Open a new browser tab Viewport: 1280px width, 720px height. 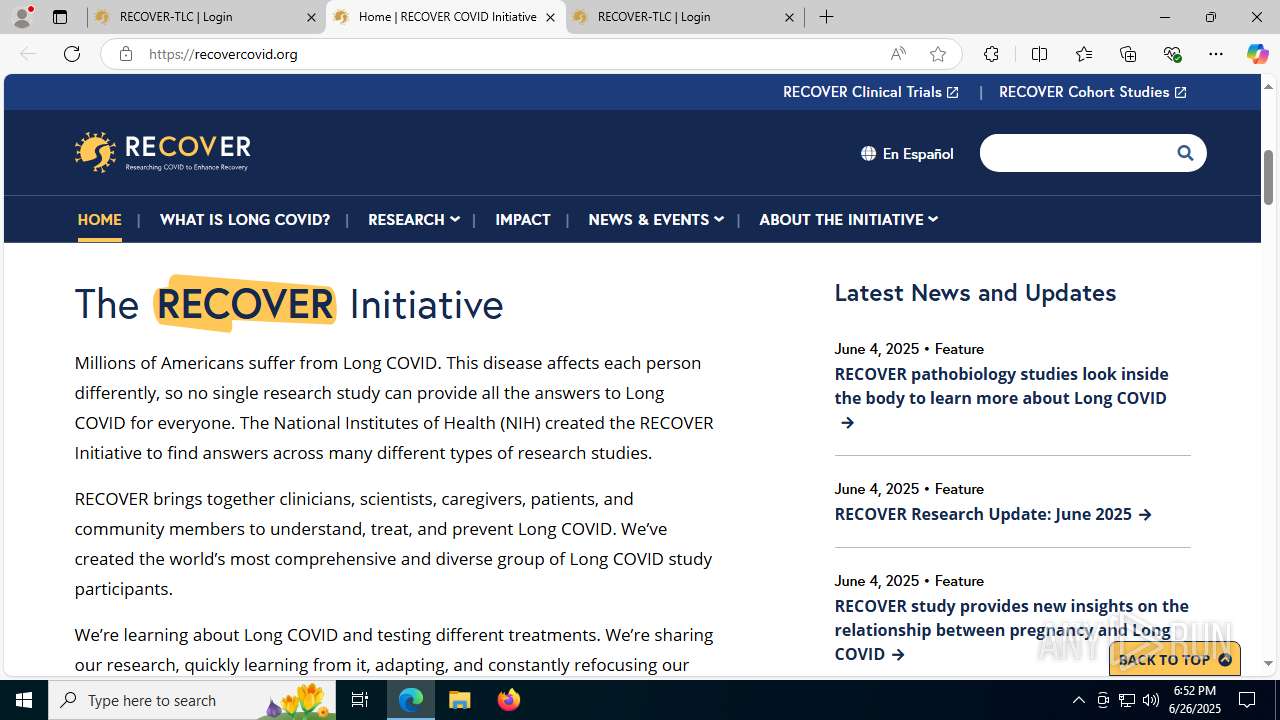(826, 17)
